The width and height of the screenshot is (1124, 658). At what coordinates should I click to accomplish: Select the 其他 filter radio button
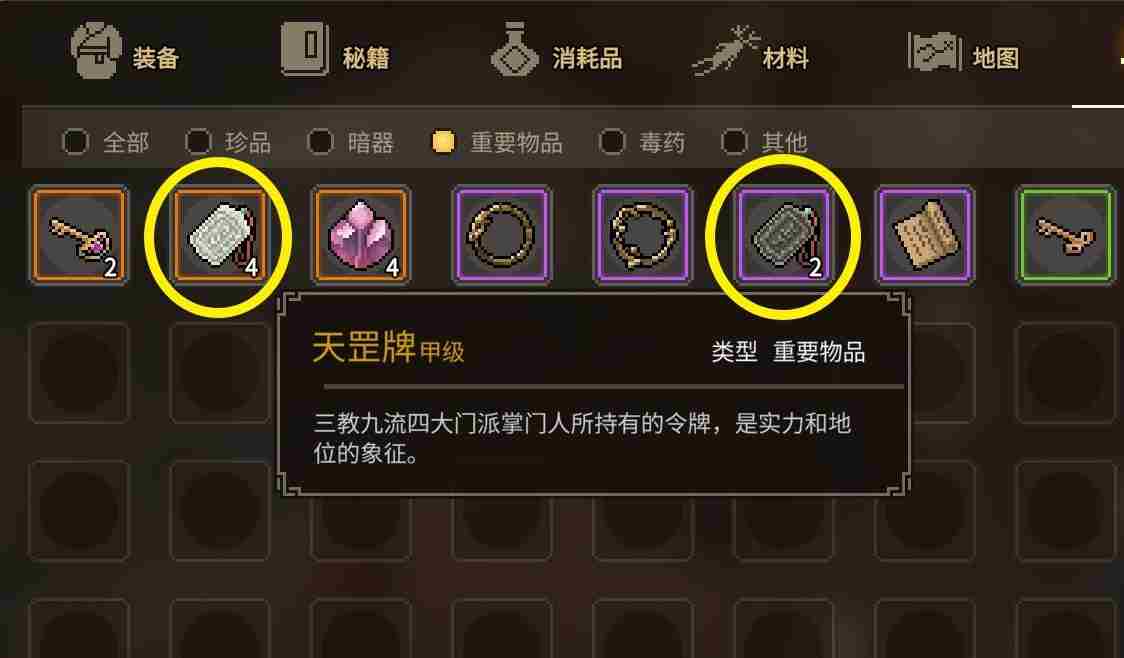coord(734,142)
